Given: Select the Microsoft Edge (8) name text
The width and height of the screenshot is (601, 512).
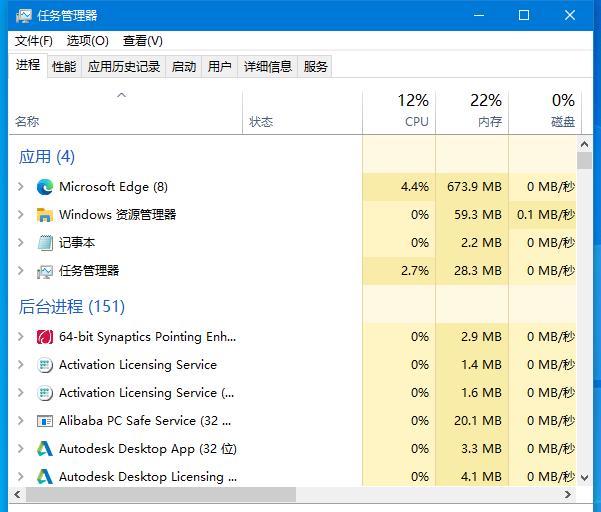Looking at the screenshot, I should point(113,187).
